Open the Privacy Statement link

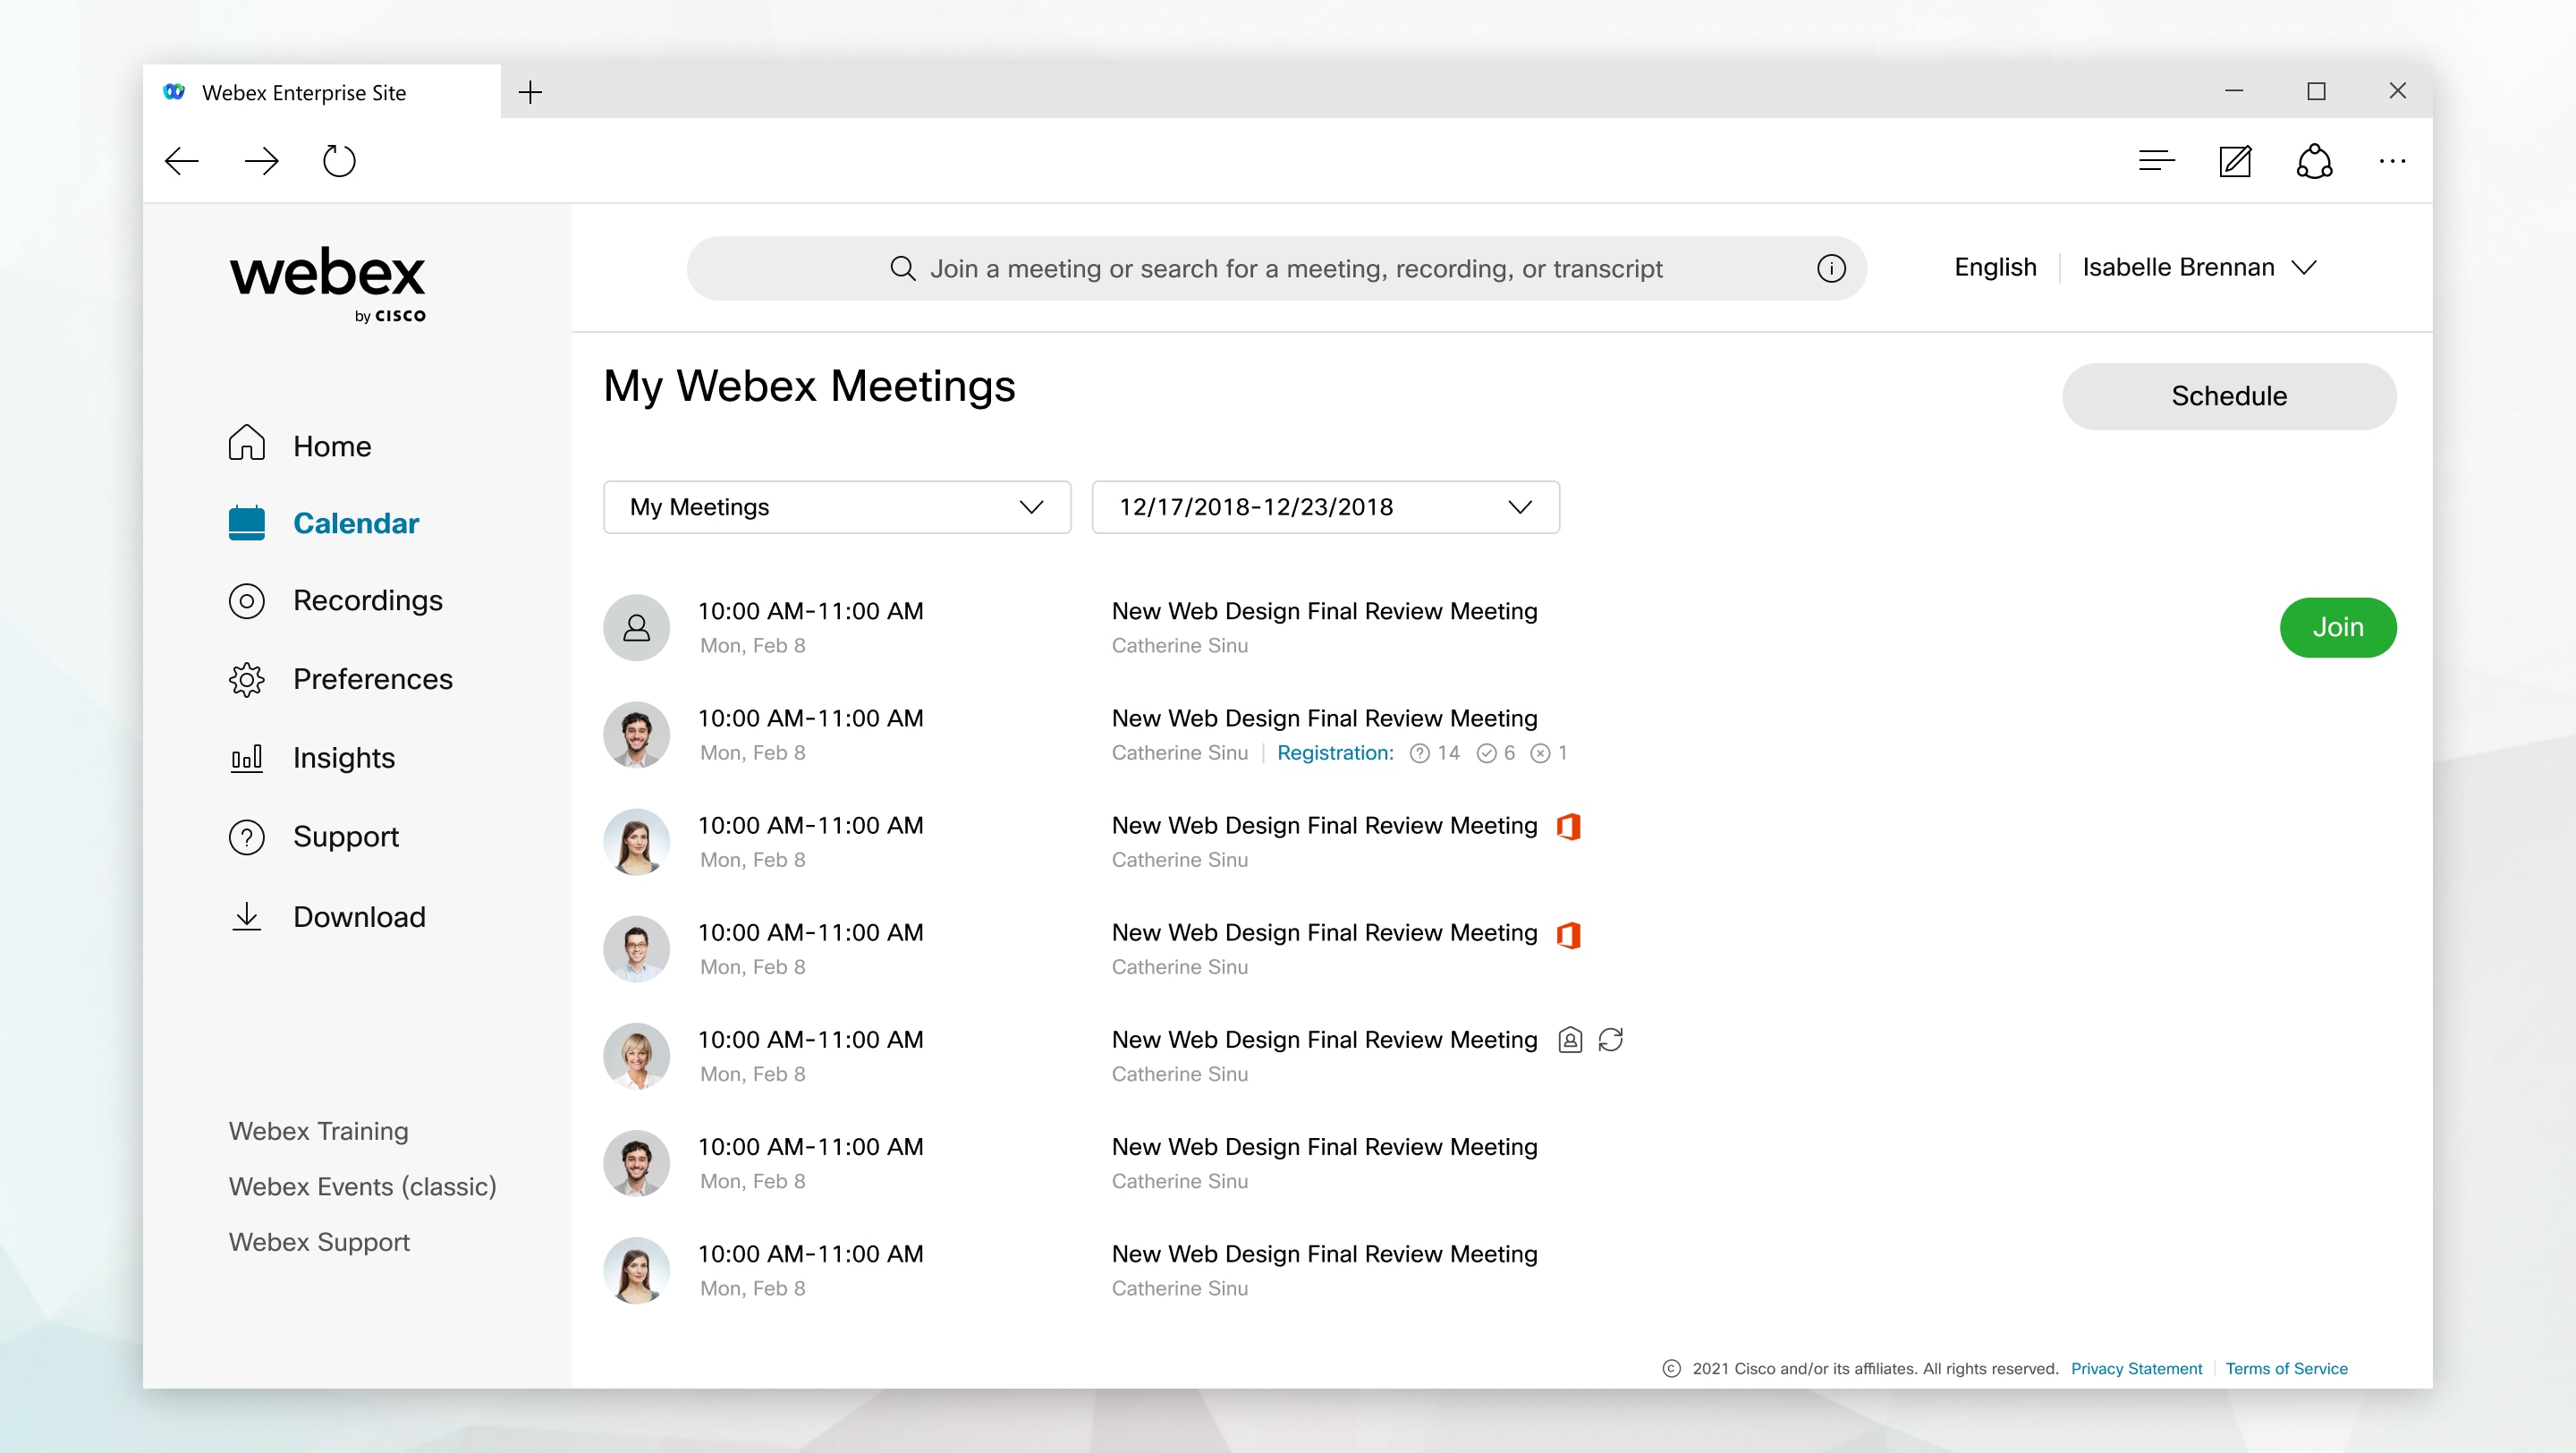(x=2136, y=1368)
